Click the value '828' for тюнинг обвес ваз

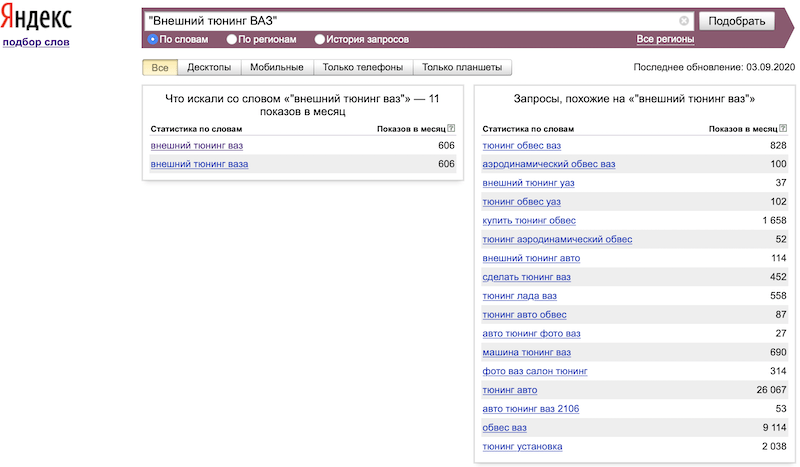coord(778,145)
